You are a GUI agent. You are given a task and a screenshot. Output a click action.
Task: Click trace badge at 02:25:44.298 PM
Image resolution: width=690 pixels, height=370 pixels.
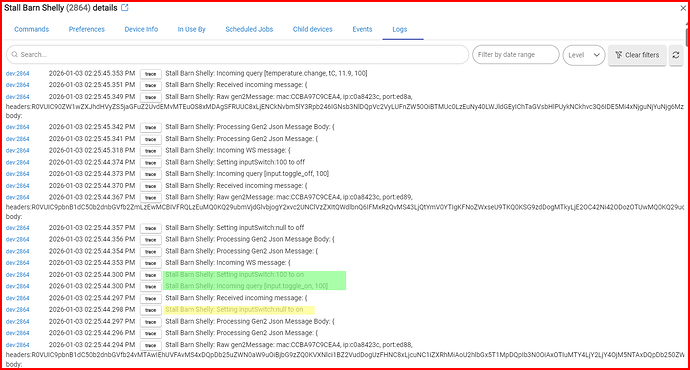pyautogui.click(x=150, y=310)
